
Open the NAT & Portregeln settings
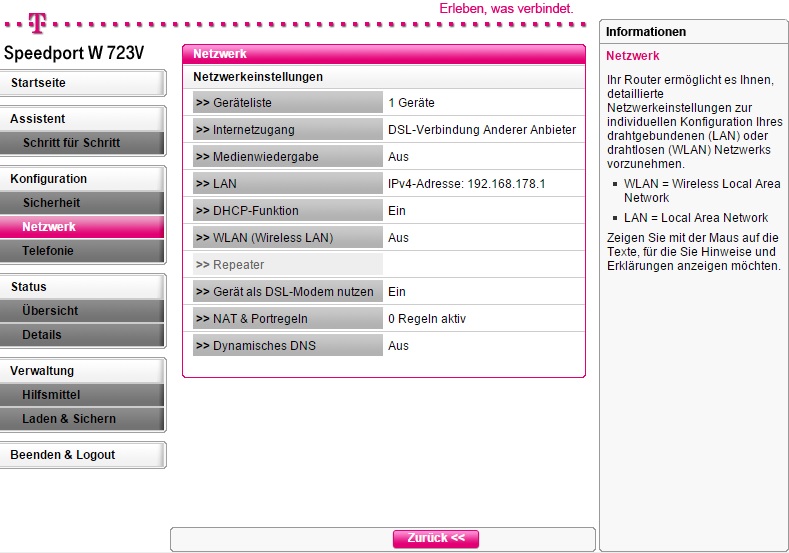coord(287,319)
